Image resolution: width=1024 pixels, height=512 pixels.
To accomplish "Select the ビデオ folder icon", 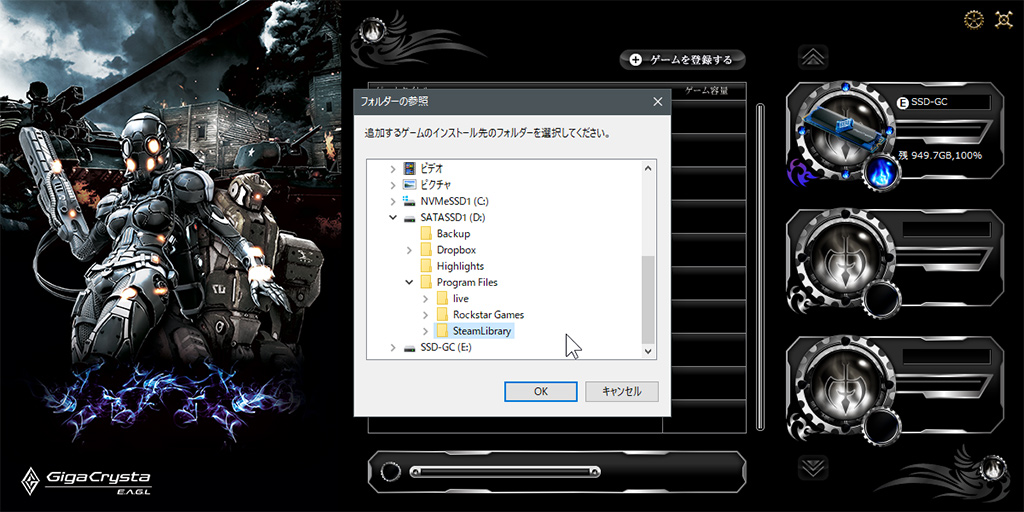I will pos(409,168).
